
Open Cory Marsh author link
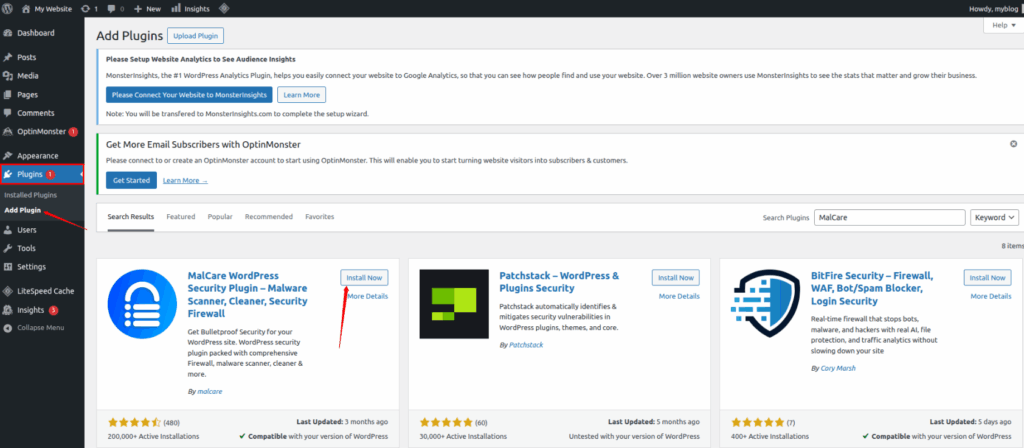(x=837, y=368)
